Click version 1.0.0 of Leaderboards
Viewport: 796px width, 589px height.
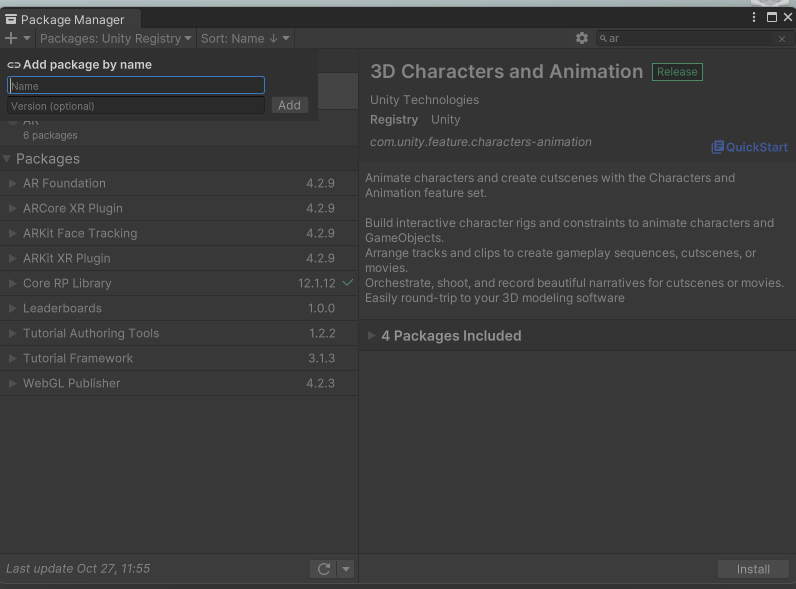(321, 308)
